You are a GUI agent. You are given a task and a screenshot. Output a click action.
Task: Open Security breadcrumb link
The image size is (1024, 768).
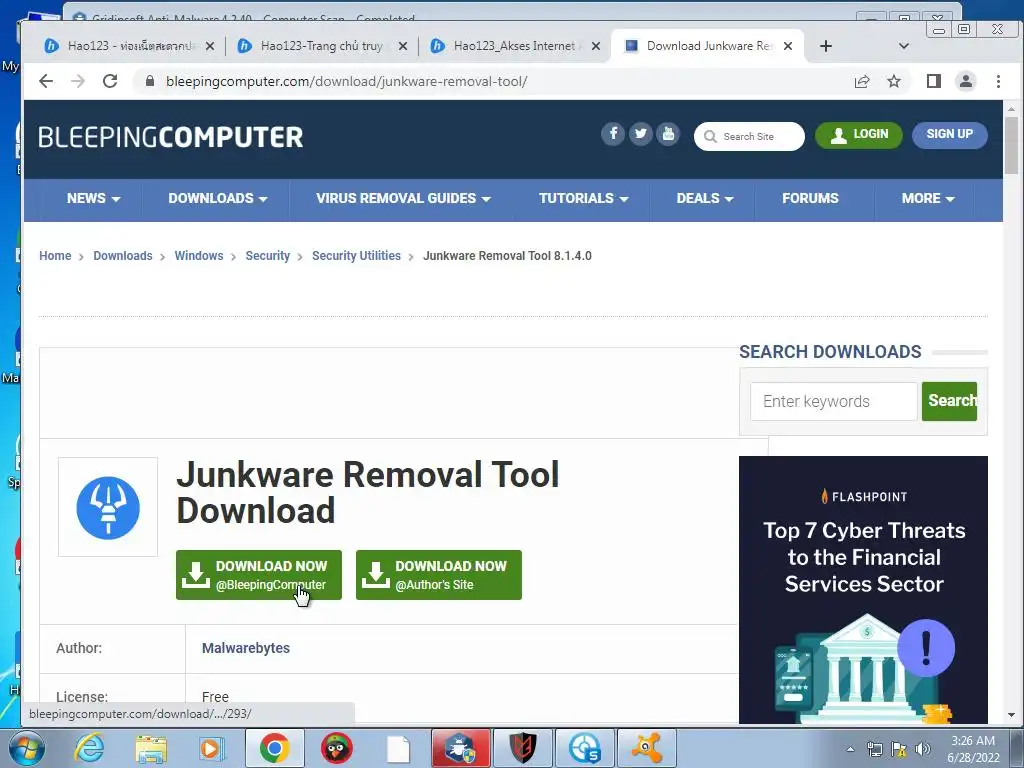[268, 256]
